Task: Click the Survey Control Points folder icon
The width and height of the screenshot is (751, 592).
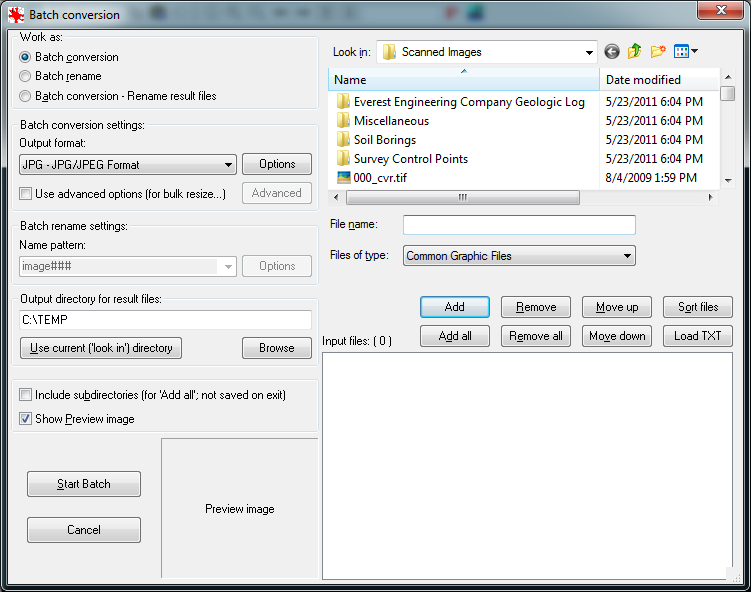Action: pos(343,159)
